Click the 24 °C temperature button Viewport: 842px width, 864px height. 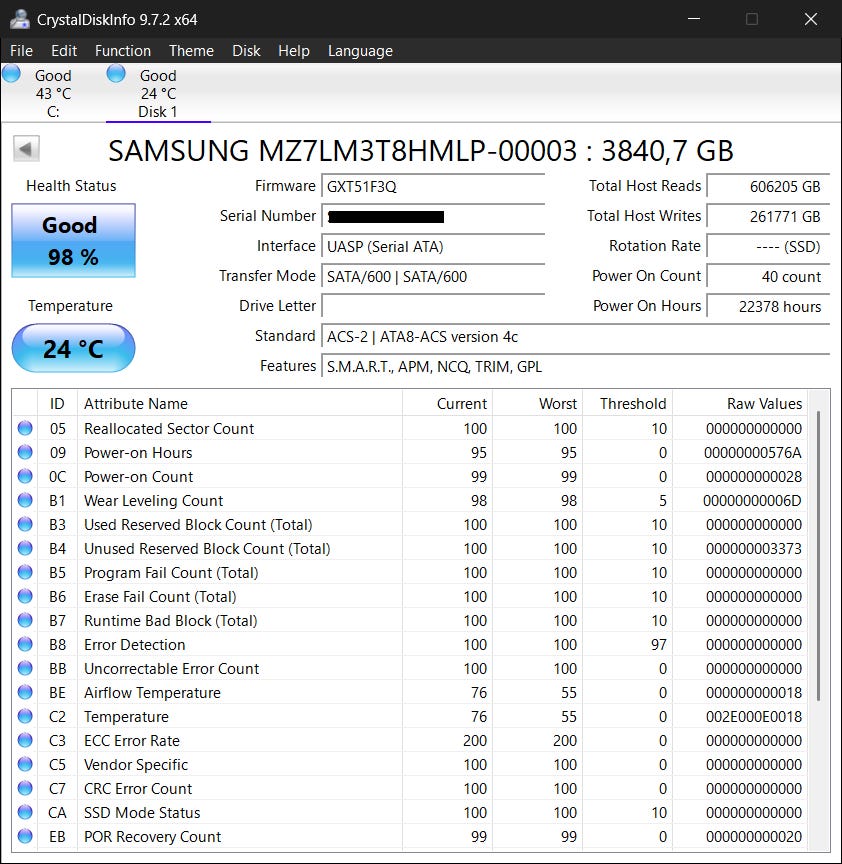[x=73, y=349]
